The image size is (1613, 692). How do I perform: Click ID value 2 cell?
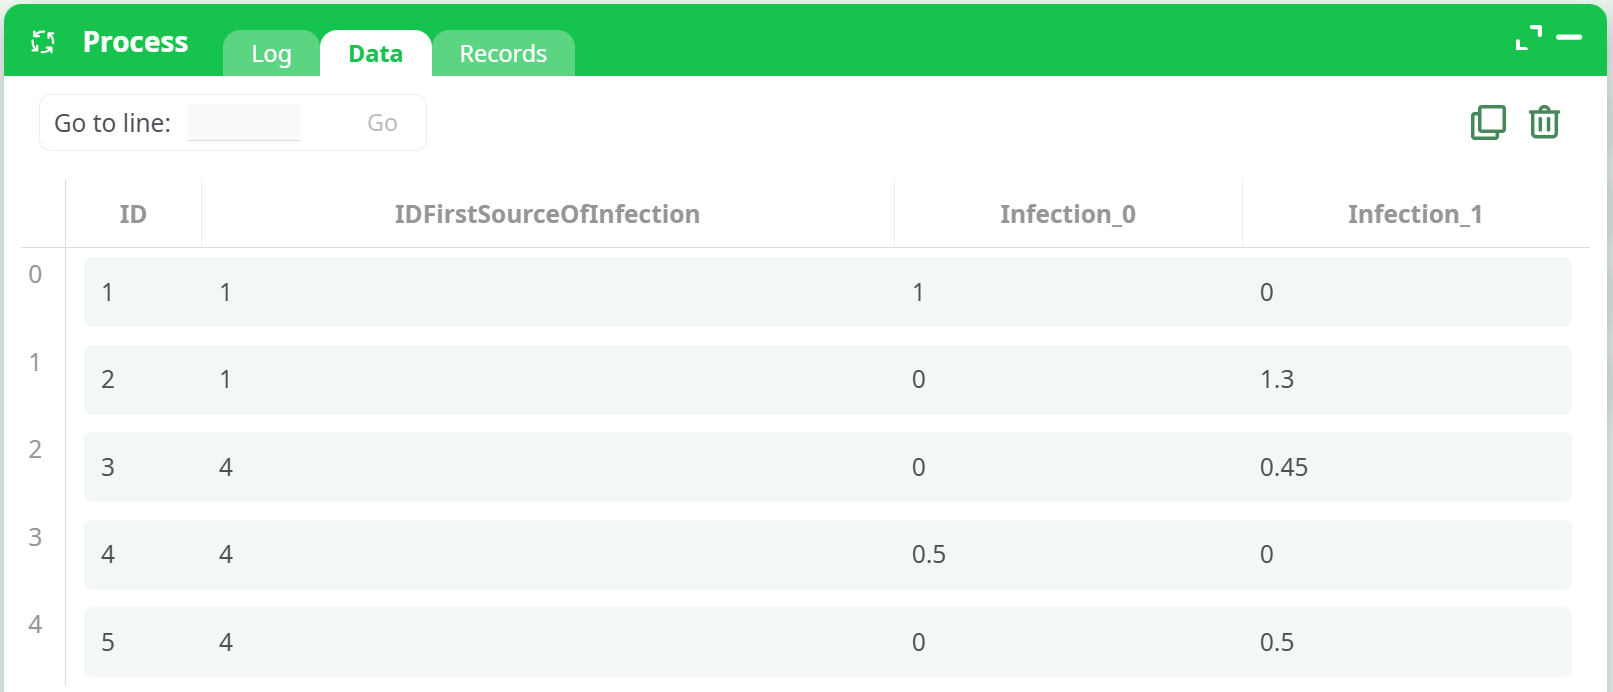(x=108, y=379)
